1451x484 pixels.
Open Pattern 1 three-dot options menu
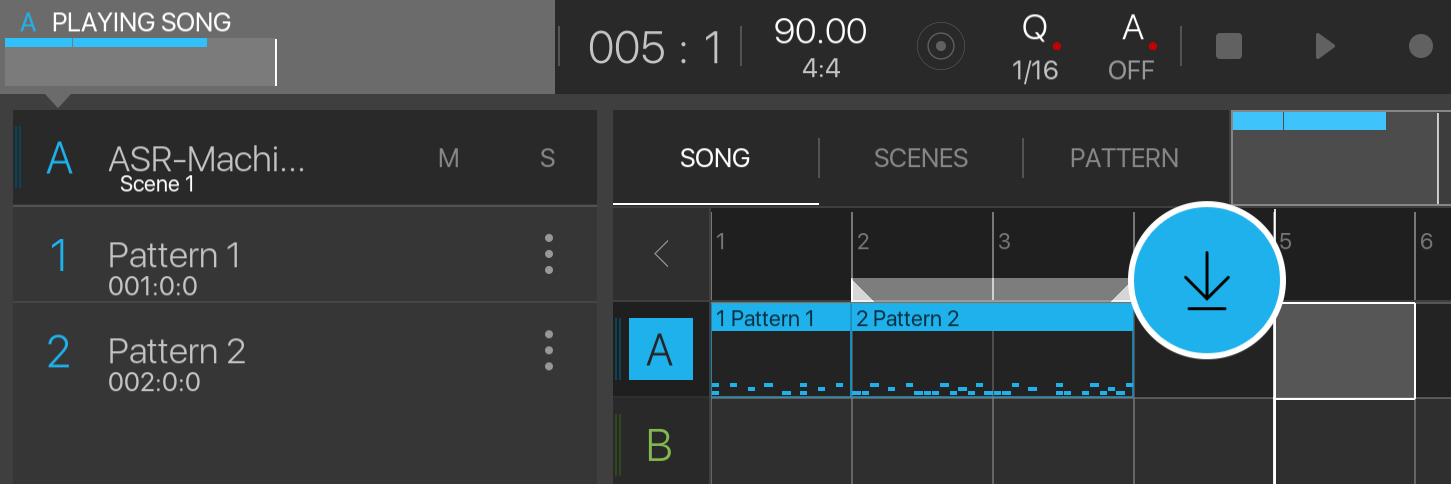click(x=548, y=254)
